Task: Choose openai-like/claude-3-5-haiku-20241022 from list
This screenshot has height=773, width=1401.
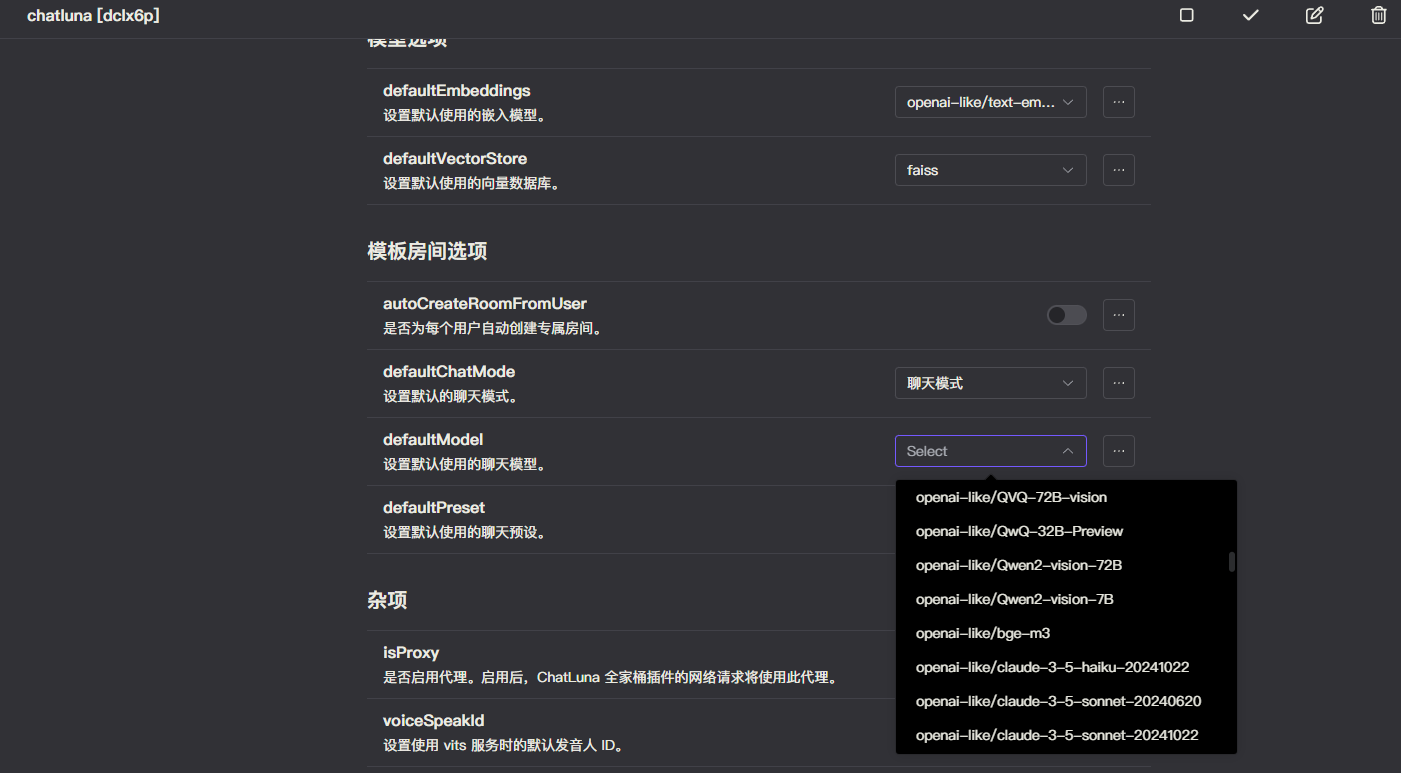Action: [x=1052, y=667]
